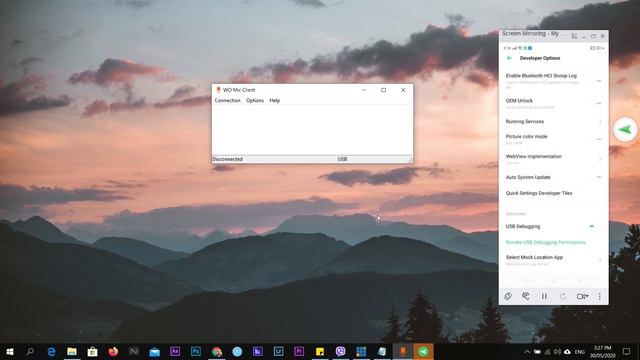Viewport: 640px width, 360px height.
Task: Toggle the USB Debugging switch
Action: (x=593, y=226)
